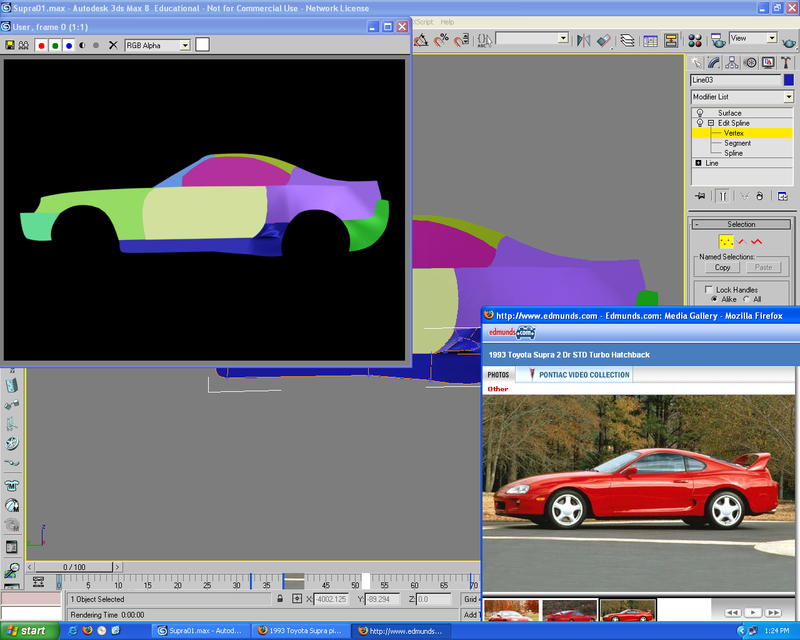This screenshot has height=640, width=800.
Task: Pin the modifier stack
Action: coord(698,194)
